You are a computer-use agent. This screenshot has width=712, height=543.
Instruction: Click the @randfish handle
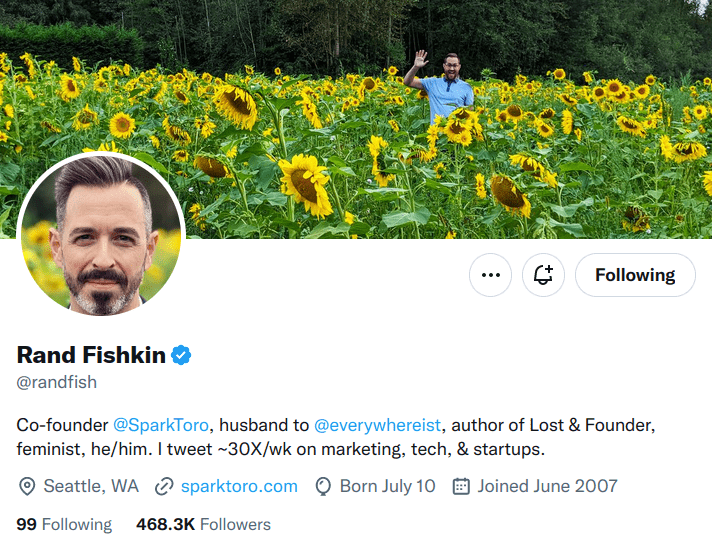pyautogui.click(x=57, y=382)
